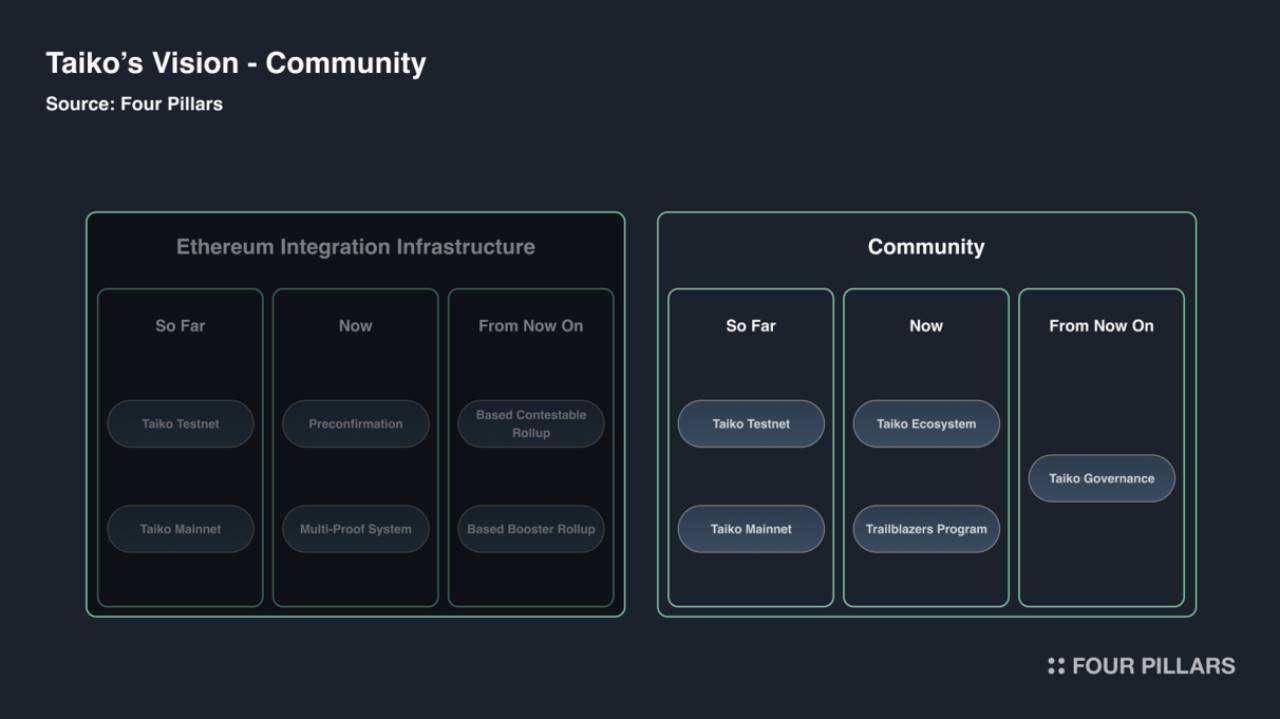Click the Multi-Proof System pill

(355, 529)
